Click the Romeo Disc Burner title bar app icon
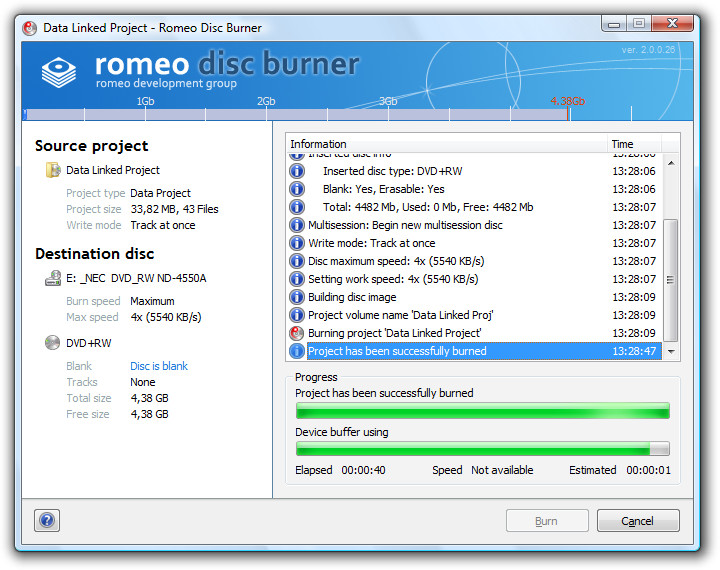This screenshot has width=720, height=570. click(30, 28)
